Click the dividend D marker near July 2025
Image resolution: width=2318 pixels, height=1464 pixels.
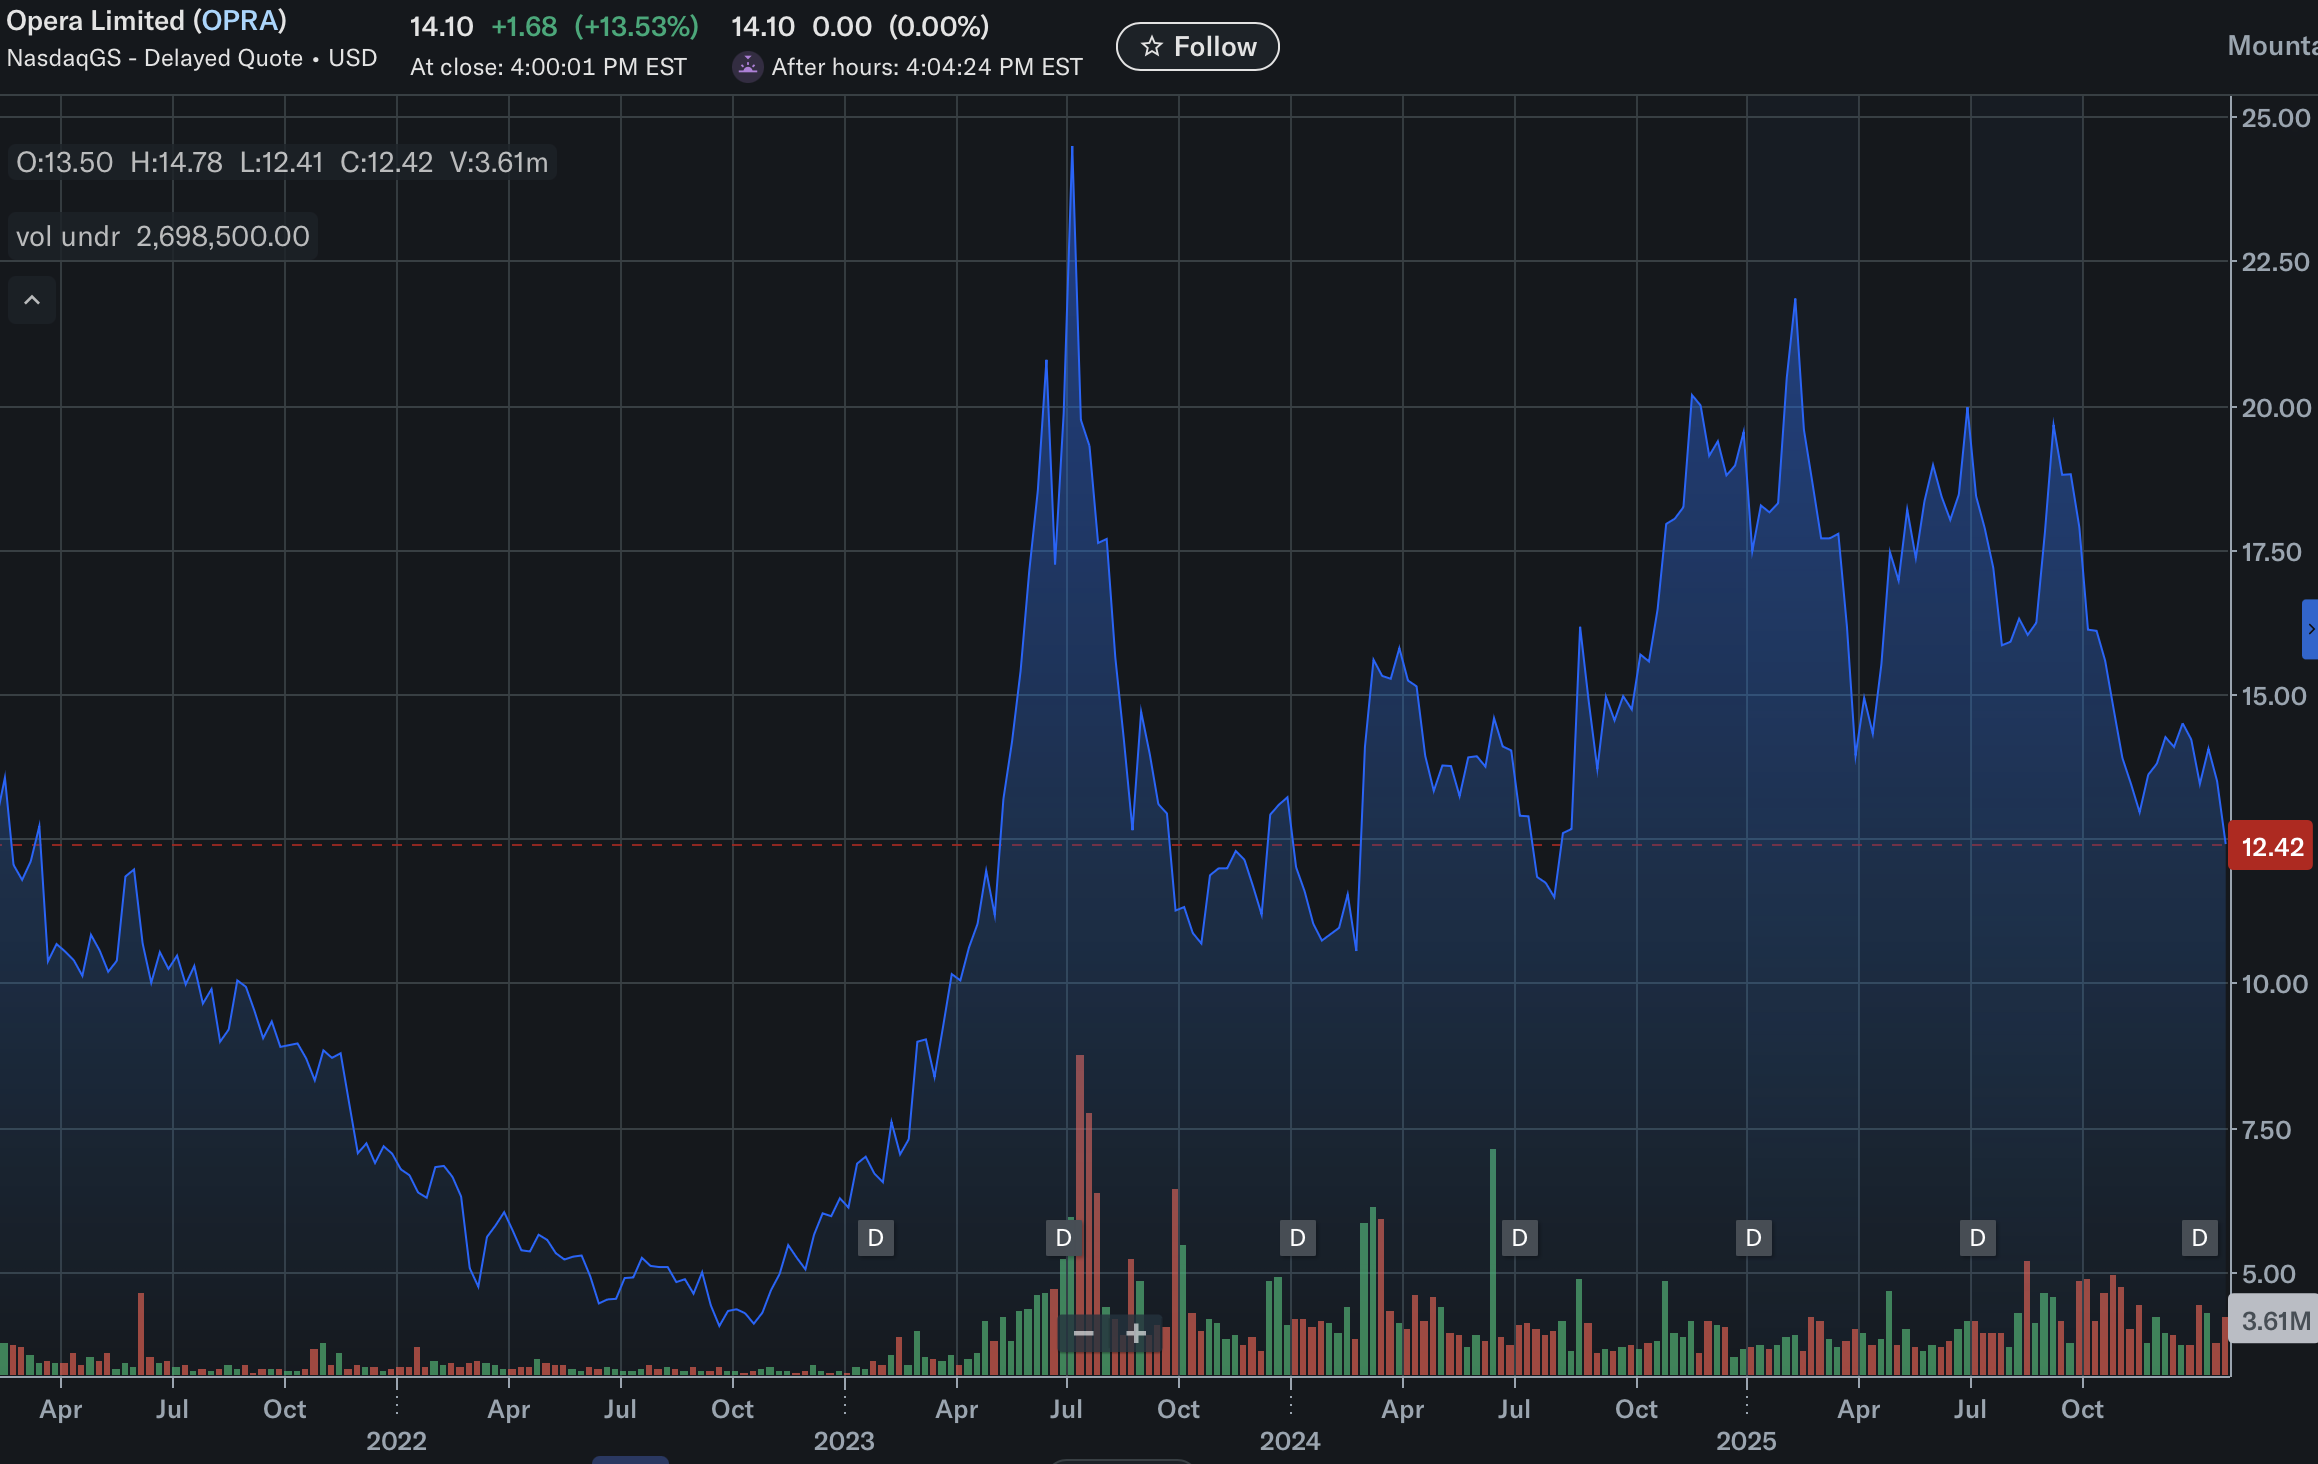click(1977, 1238)
